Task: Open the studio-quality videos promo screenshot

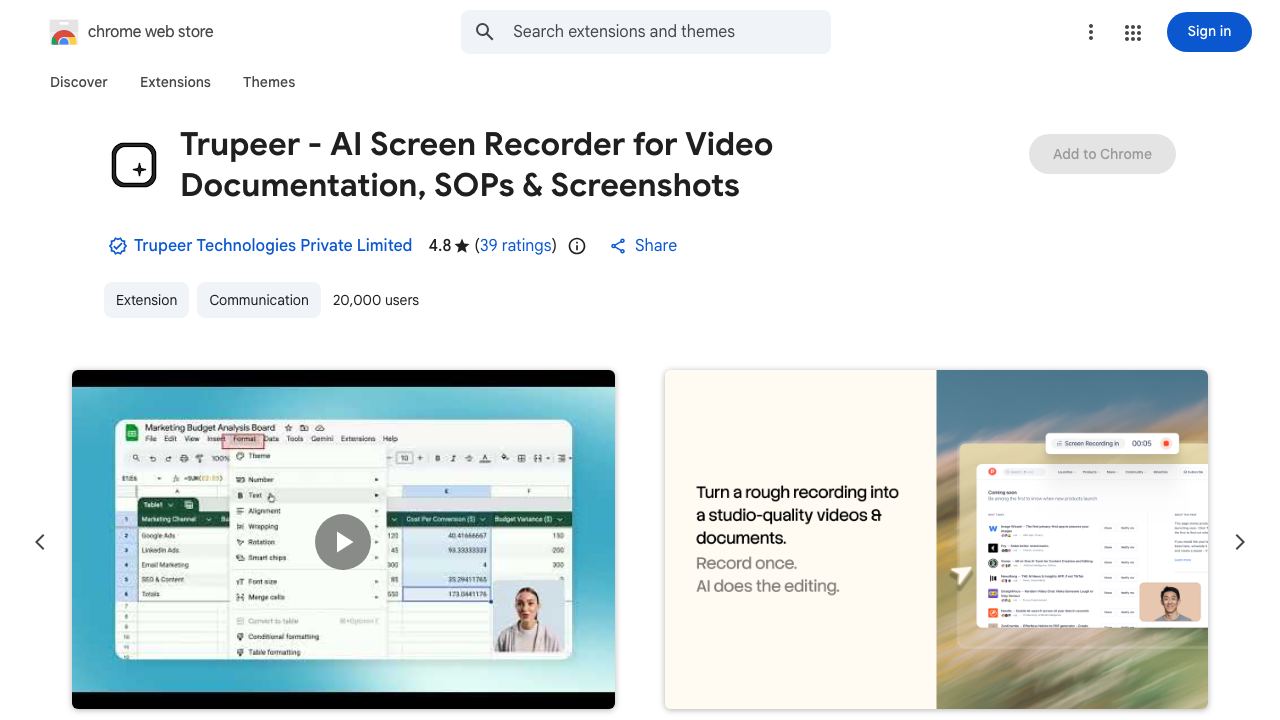Action: tap(936, 540)
